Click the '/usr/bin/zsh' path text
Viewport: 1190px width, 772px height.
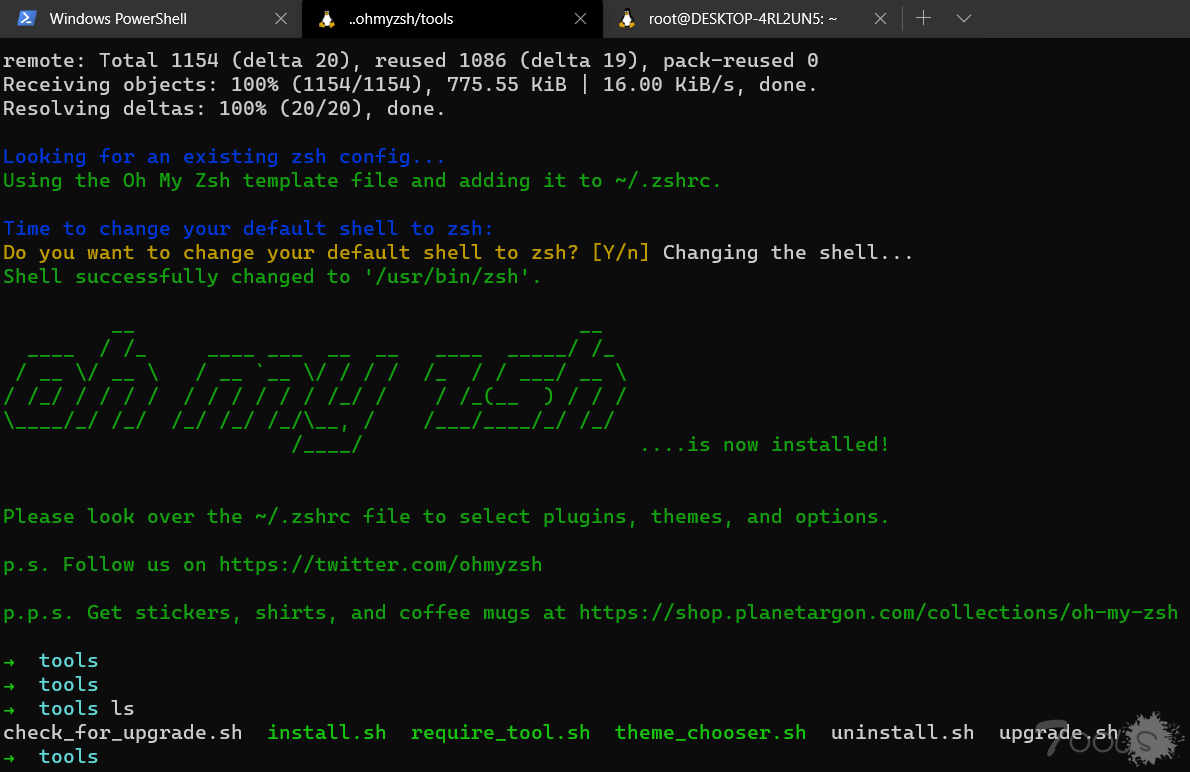tap(447, 276)
